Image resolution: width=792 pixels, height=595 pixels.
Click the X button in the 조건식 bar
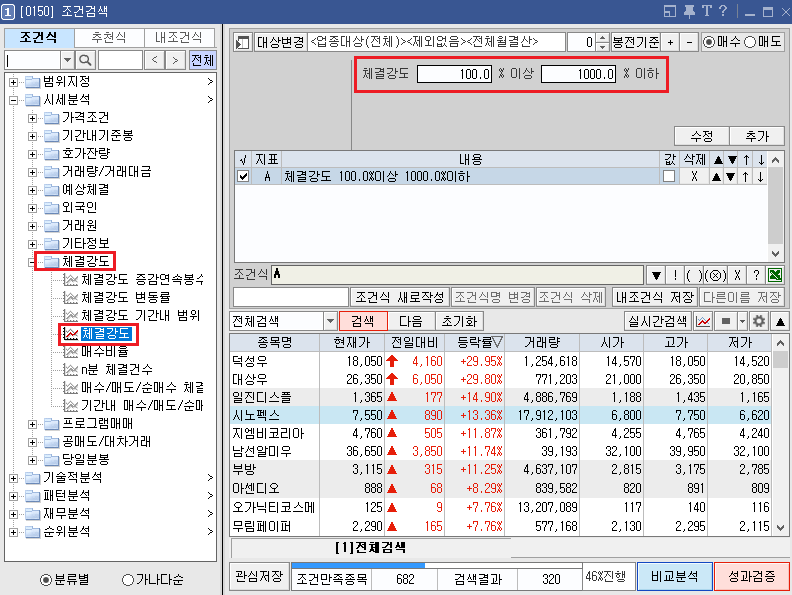(x=737, y=275)
